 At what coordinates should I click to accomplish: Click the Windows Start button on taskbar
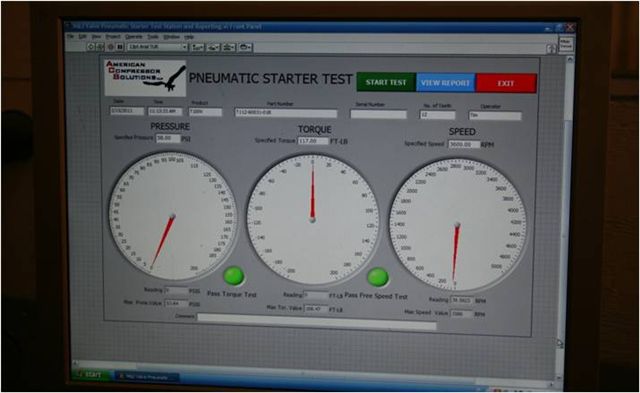pyautogui.click(x=92, y=375)
